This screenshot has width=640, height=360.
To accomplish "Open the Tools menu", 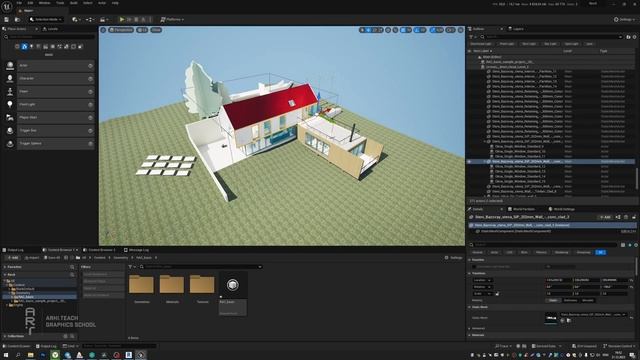I will pos(60,3).
